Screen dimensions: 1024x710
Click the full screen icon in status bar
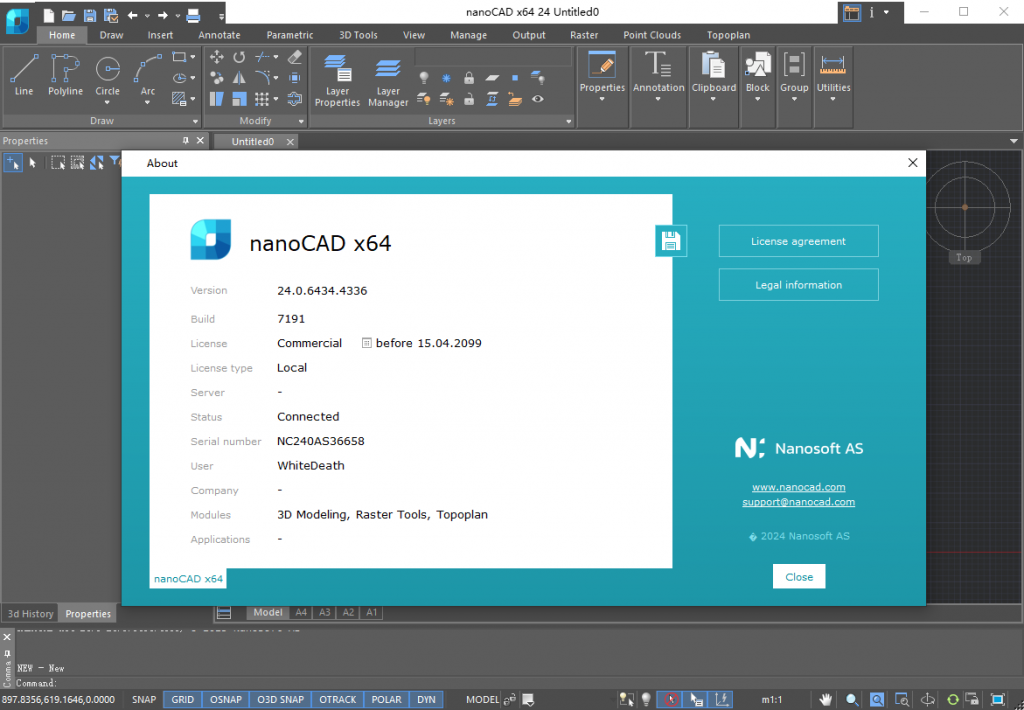point(997,700)
